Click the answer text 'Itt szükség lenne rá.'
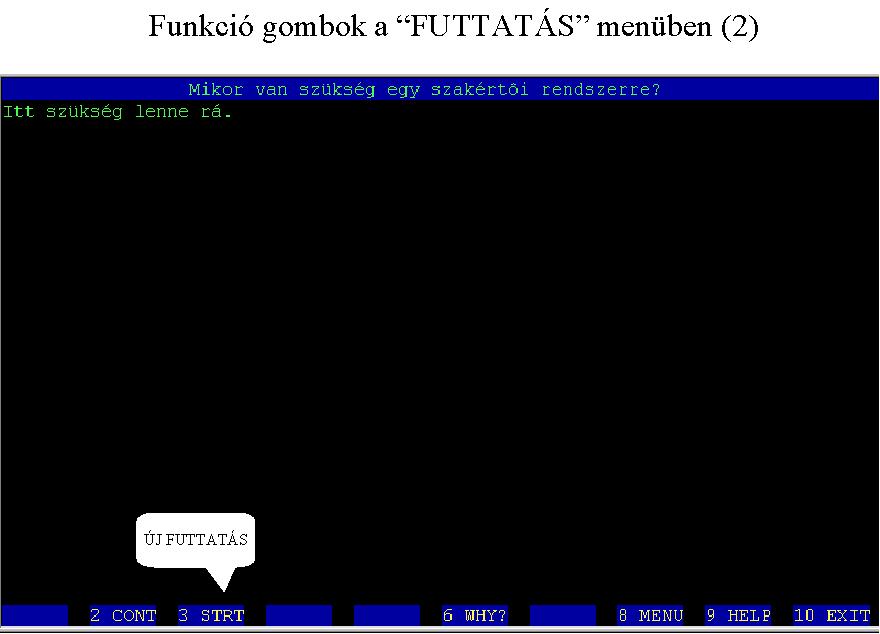This screenshot has width=880, height=634. (x=117, y=112)
